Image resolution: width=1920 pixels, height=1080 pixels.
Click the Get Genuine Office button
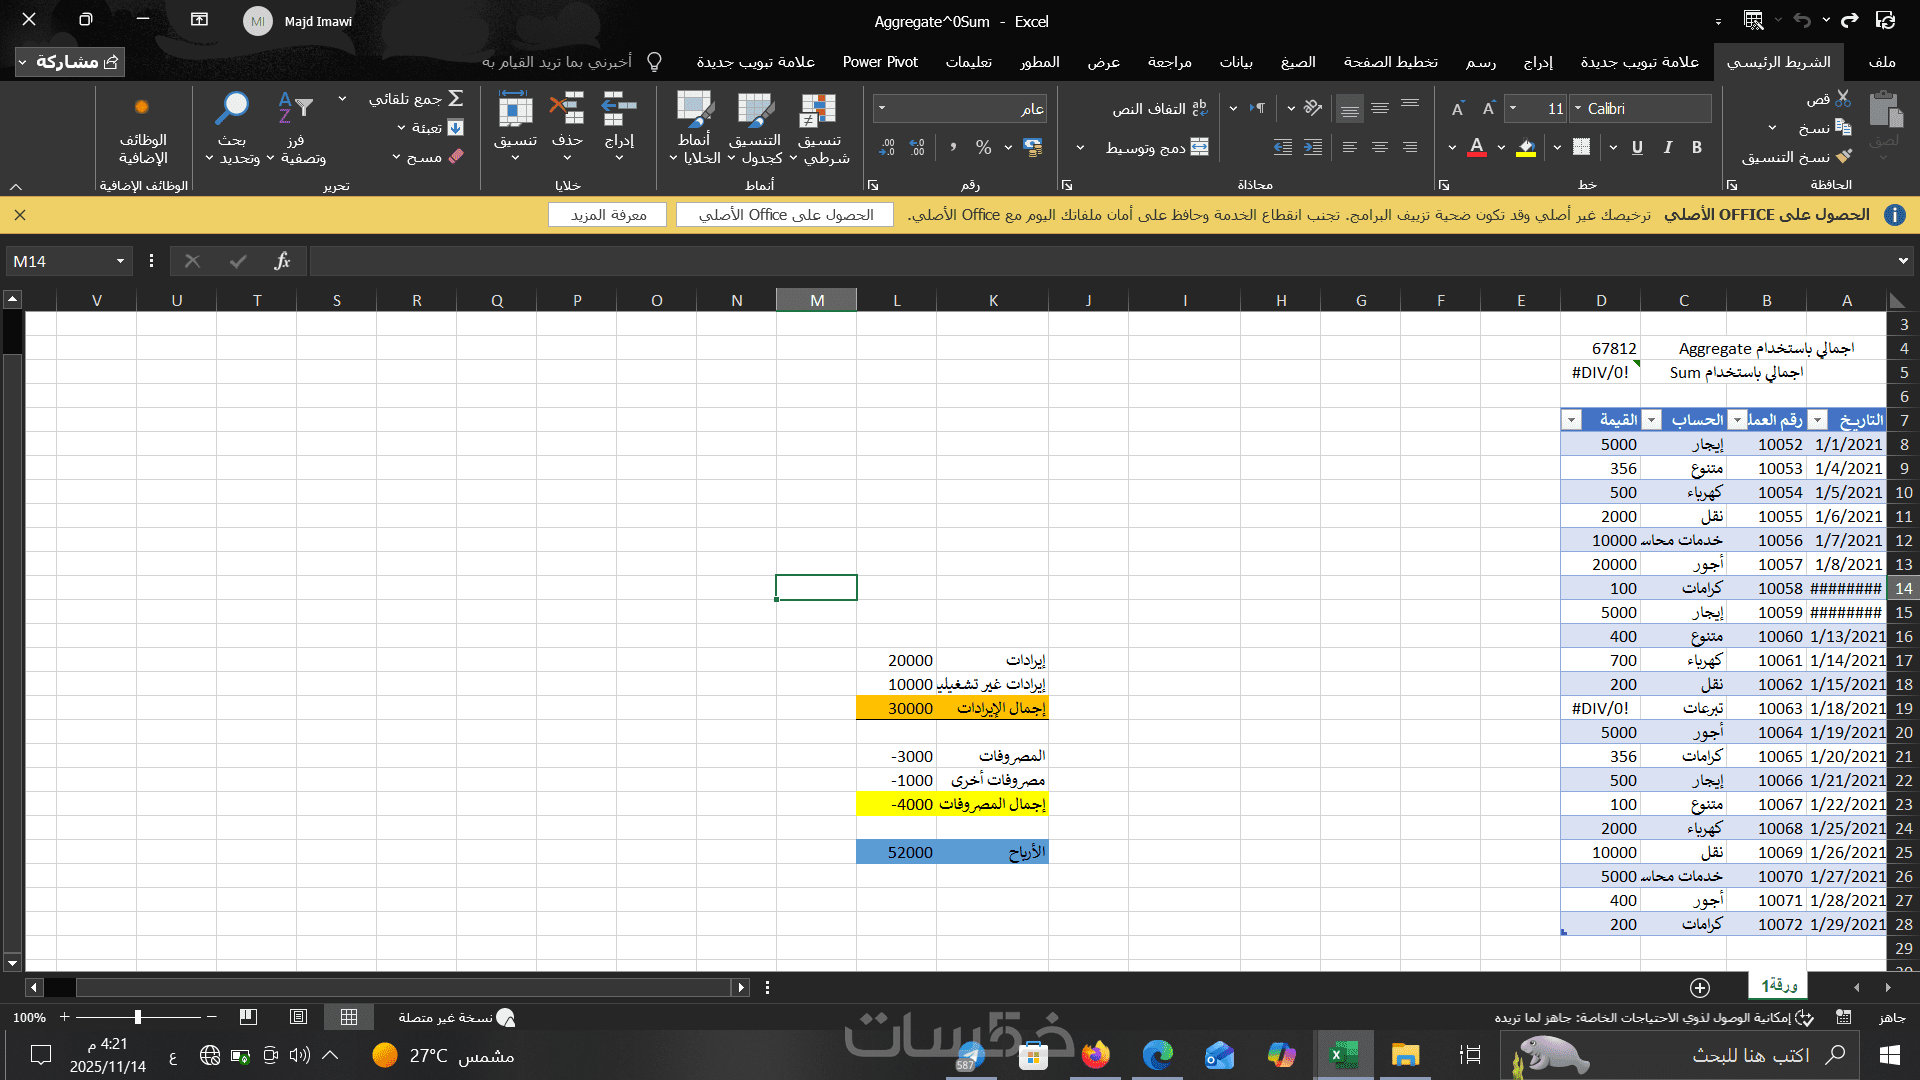pos(785,215)
